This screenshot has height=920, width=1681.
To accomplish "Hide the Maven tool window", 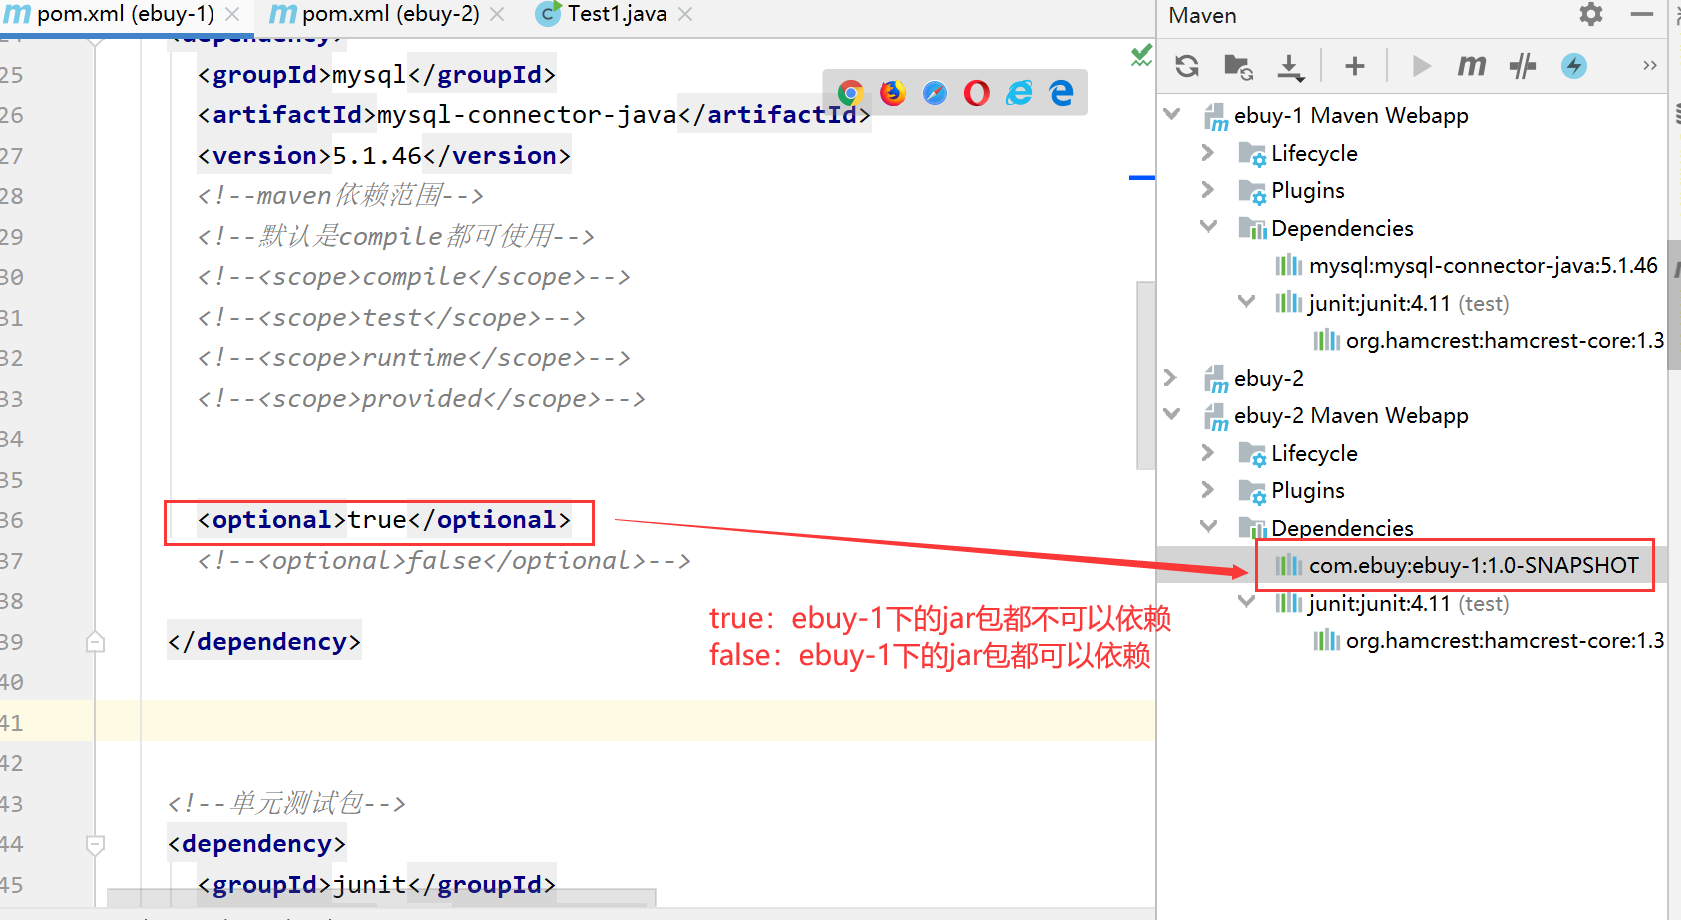I will pos(1641,14).
